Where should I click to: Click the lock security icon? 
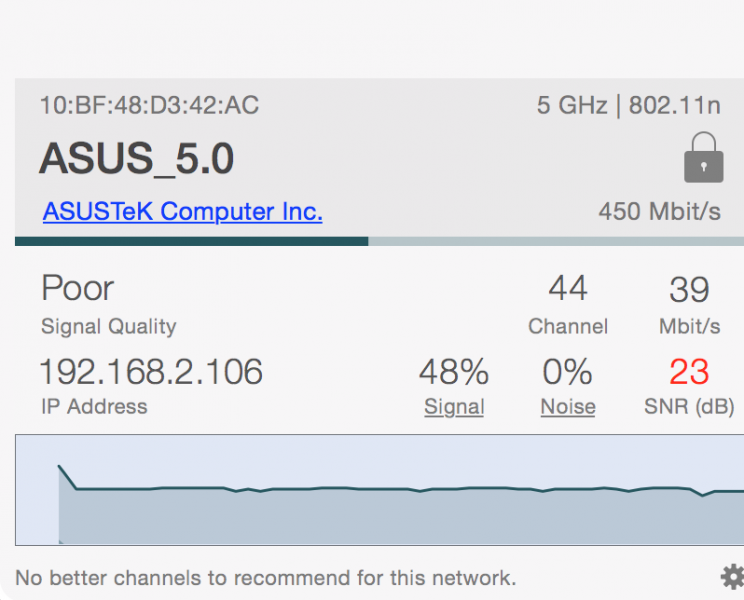coord(703,158)
